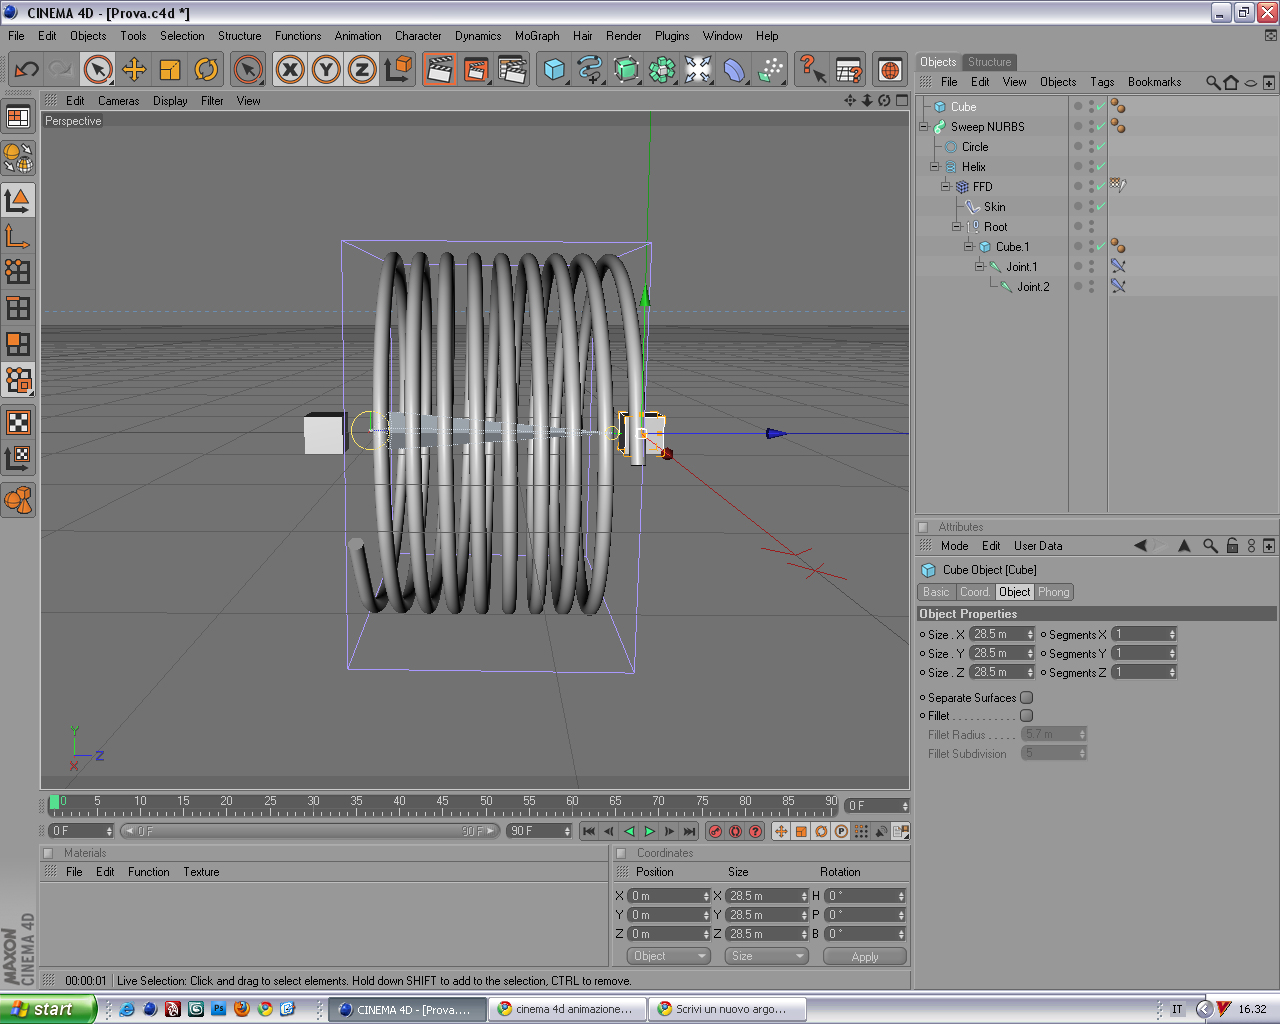Enable the Fillet checkbox
Viewport: 1280px width, 1024px height.
pyautogui.click(x=1026, y=716)
